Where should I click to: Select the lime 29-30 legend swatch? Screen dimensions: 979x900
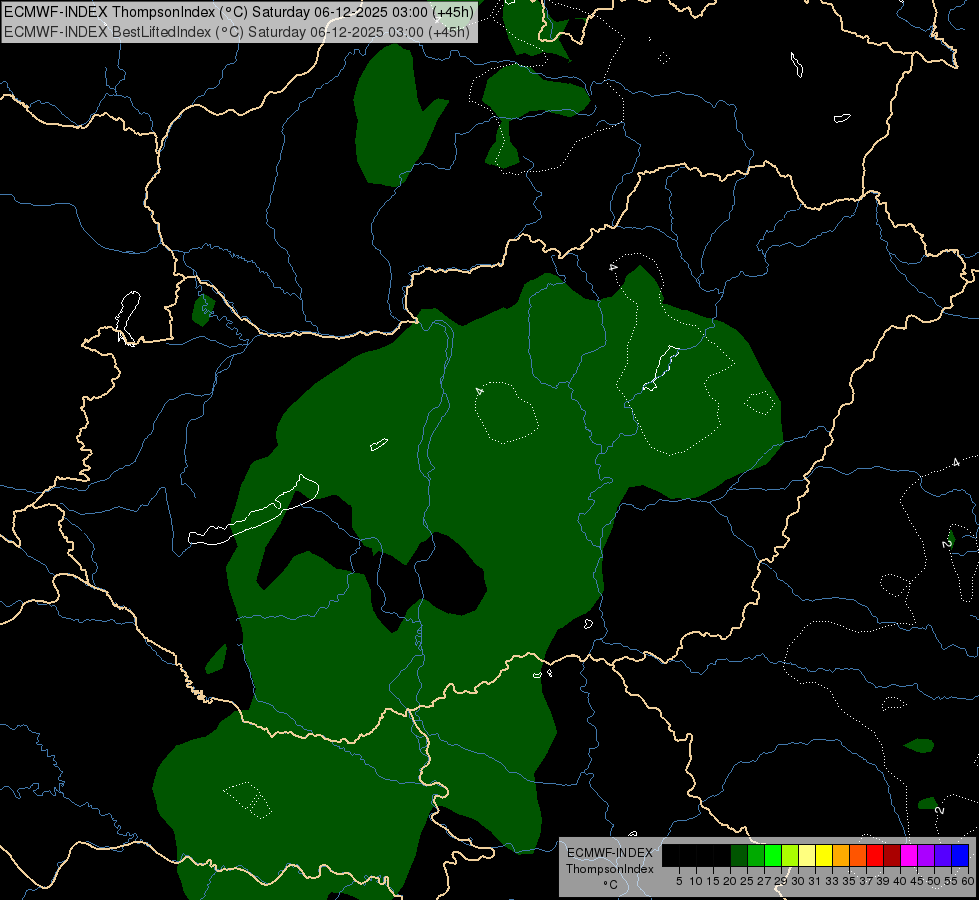(790, 855)
